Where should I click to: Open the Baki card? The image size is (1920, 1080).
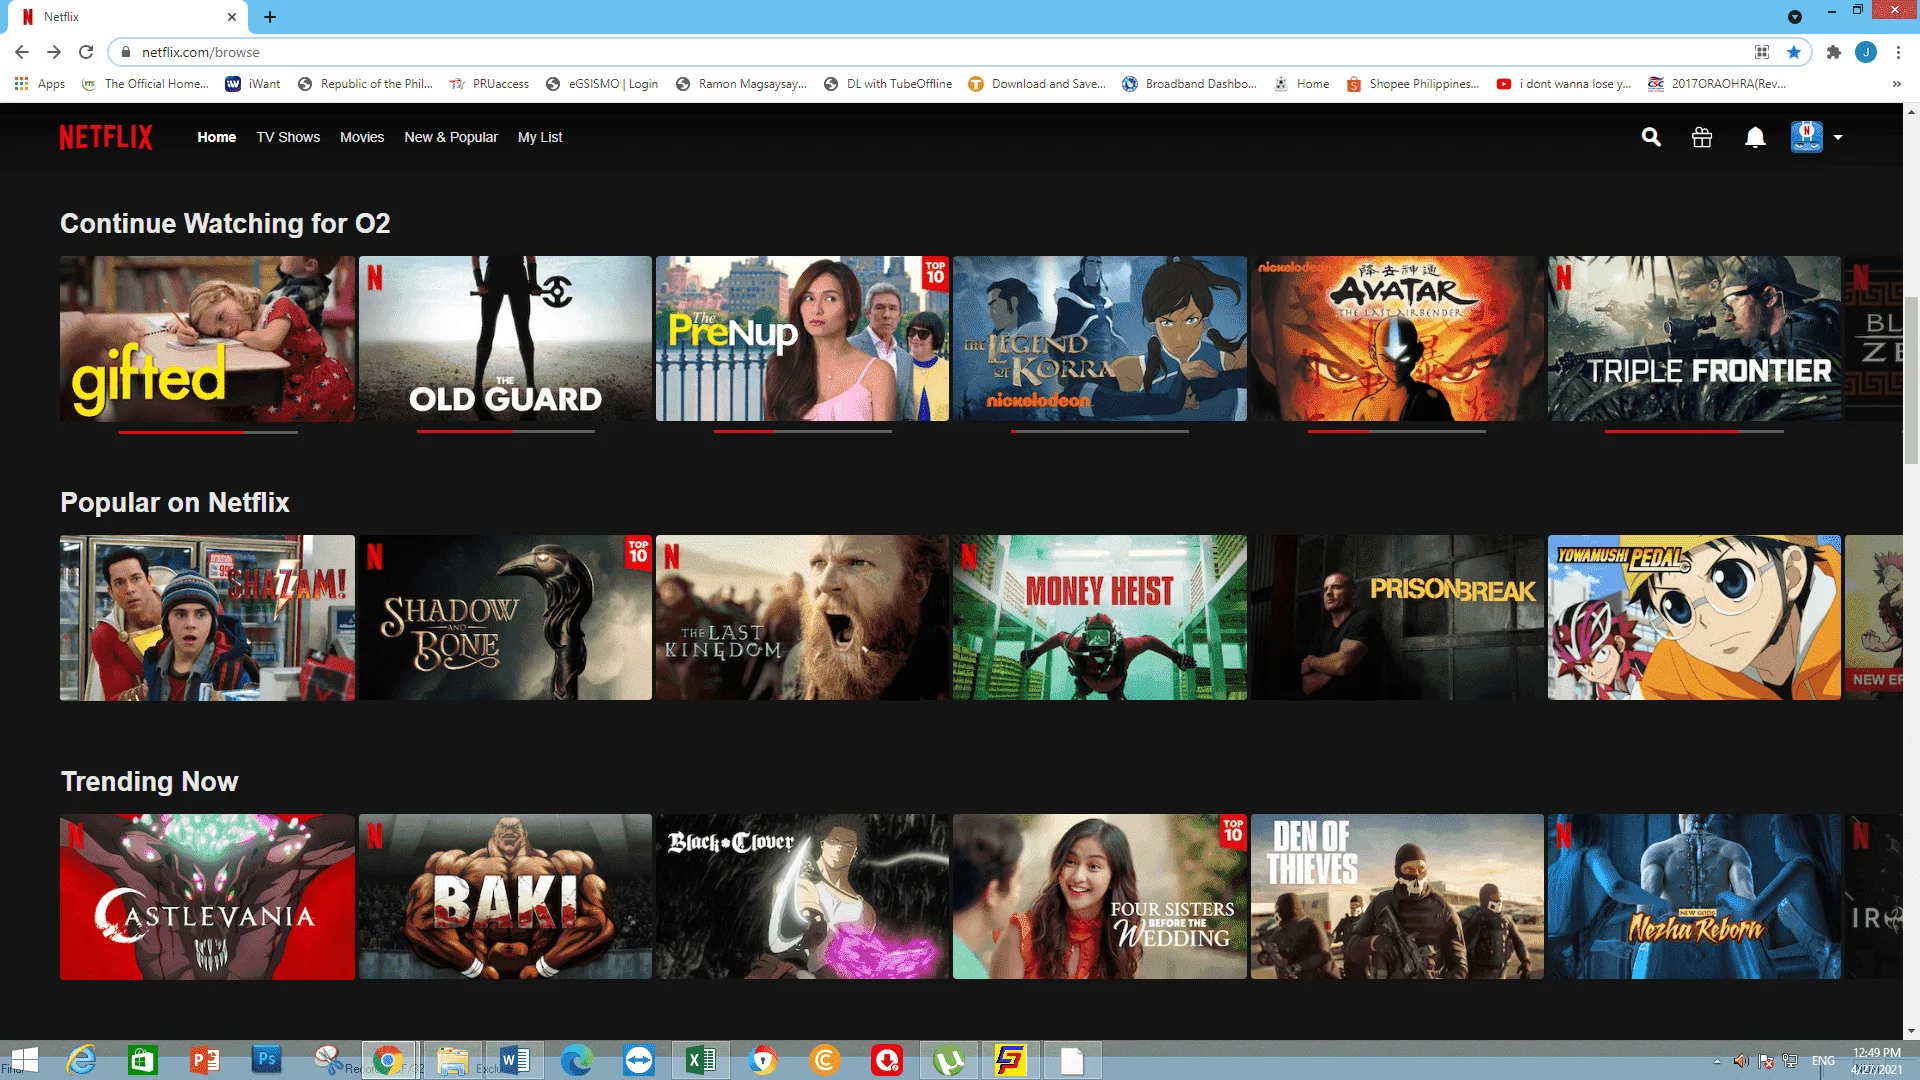coord(505,896)
